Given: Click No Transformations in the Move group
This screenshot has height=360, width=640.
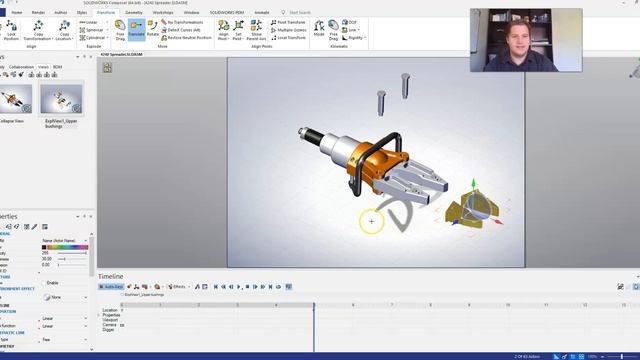Looking at the screenshot, I should (182, 22).
